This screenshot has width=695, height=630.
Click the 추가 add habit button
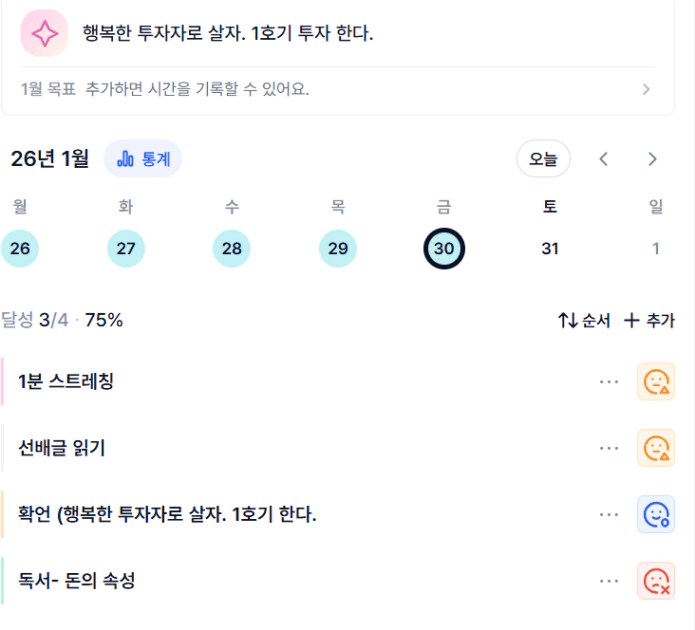(x=649, y=320)
